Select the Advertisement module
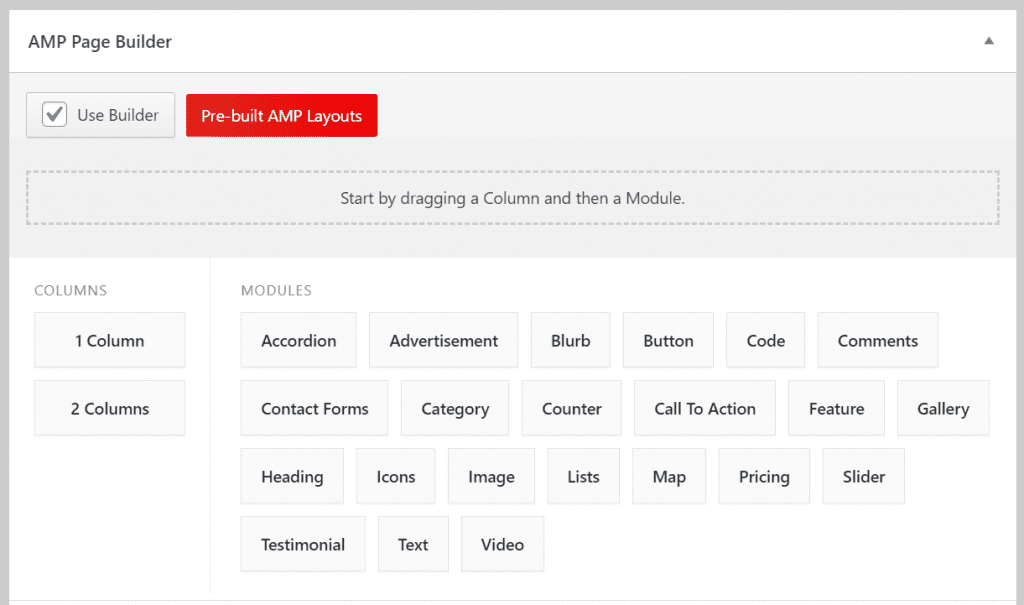 pos(443,340)
